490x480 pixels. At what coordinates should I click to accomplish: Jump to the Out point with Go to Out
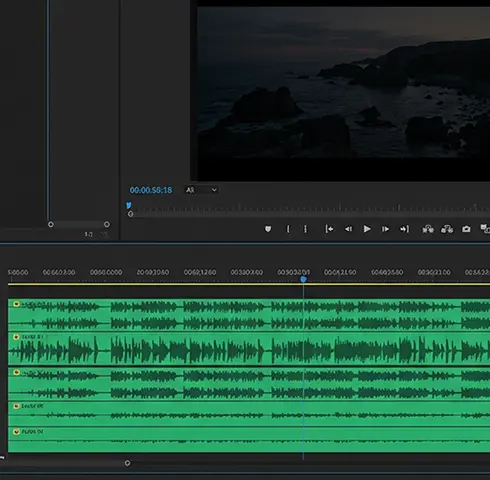pos(404,229)
